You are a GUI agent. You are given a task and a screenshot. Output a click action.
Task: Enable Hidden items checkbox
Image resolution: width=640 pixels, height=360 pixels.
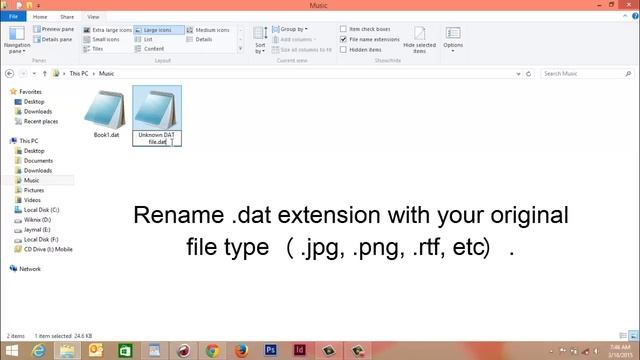[343, 50]
